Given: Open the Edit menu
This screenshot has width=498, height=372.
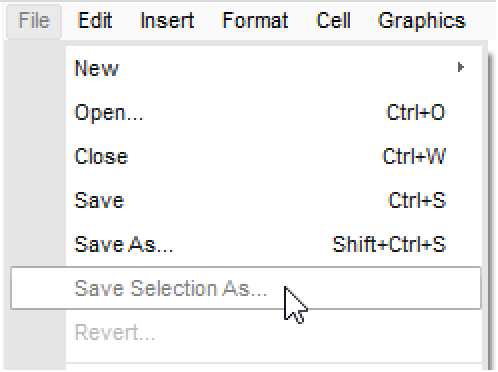Looking at the screenshot, I should click(x=95, y=21).
